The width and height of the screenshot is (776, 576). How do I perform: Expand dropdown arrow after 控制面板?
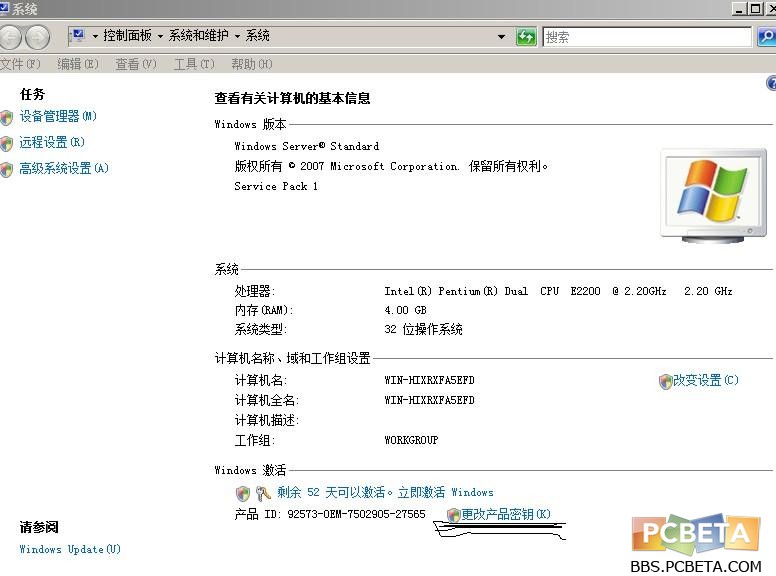pyautogui.click(x=160, y=36)
